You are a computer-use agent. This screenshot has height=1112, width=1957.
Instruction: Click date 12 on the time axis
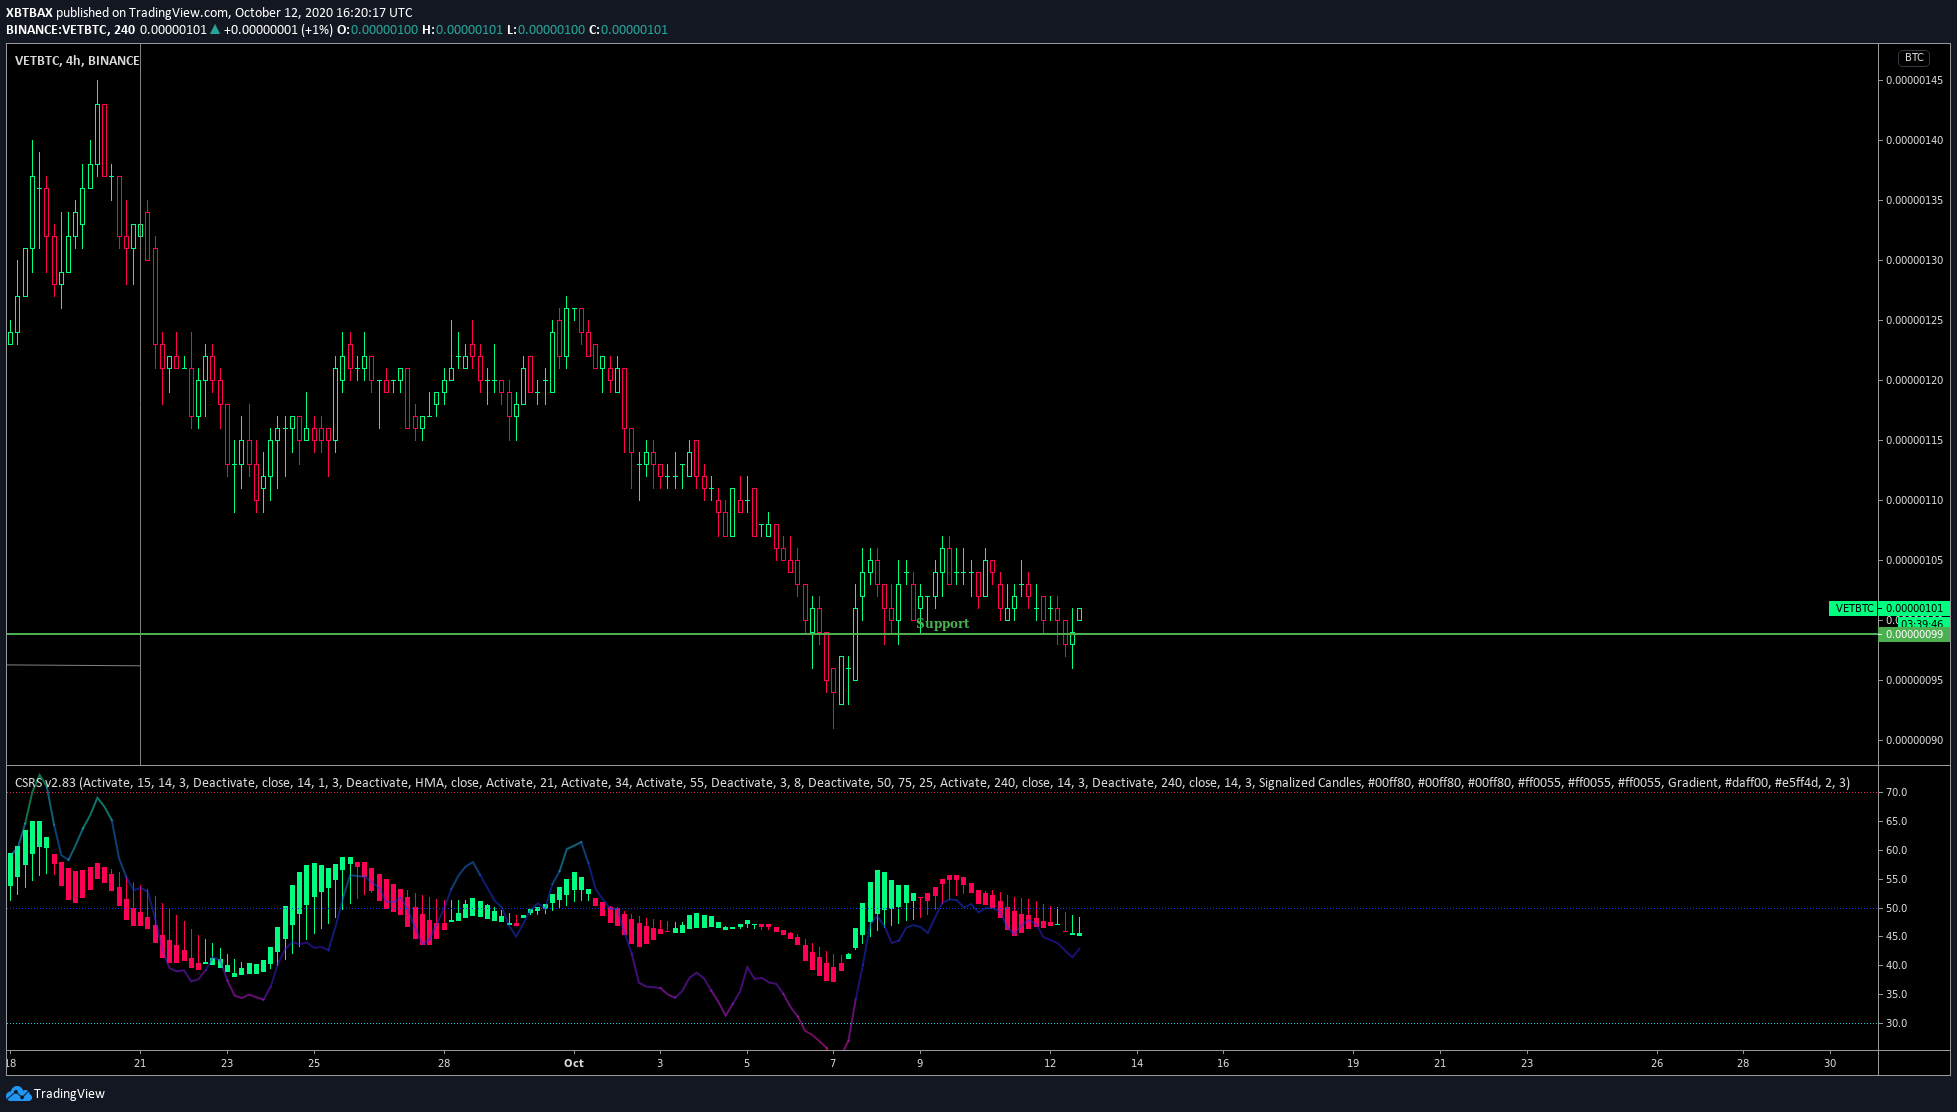[x=1050, y=1063]
